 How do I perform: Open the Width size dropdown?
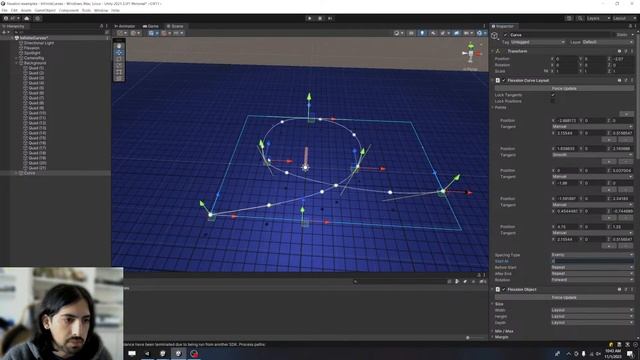point(592,310)
